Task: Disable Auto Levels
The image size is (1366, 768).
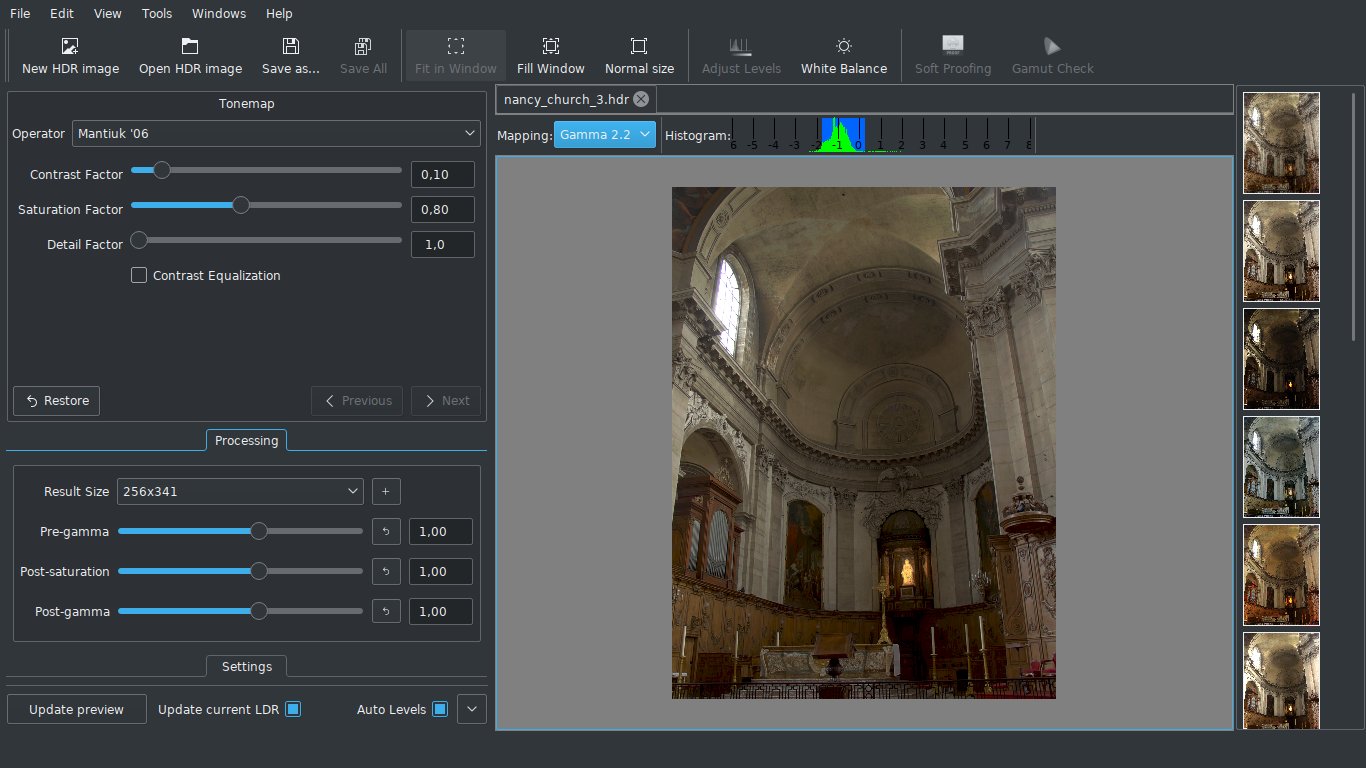Action: click(x=441, y=708)
